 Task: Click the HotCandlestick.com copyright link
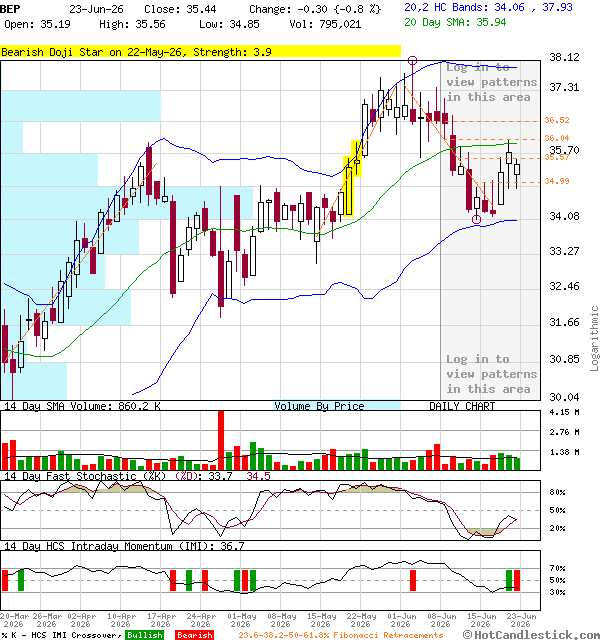pos(531,635)
